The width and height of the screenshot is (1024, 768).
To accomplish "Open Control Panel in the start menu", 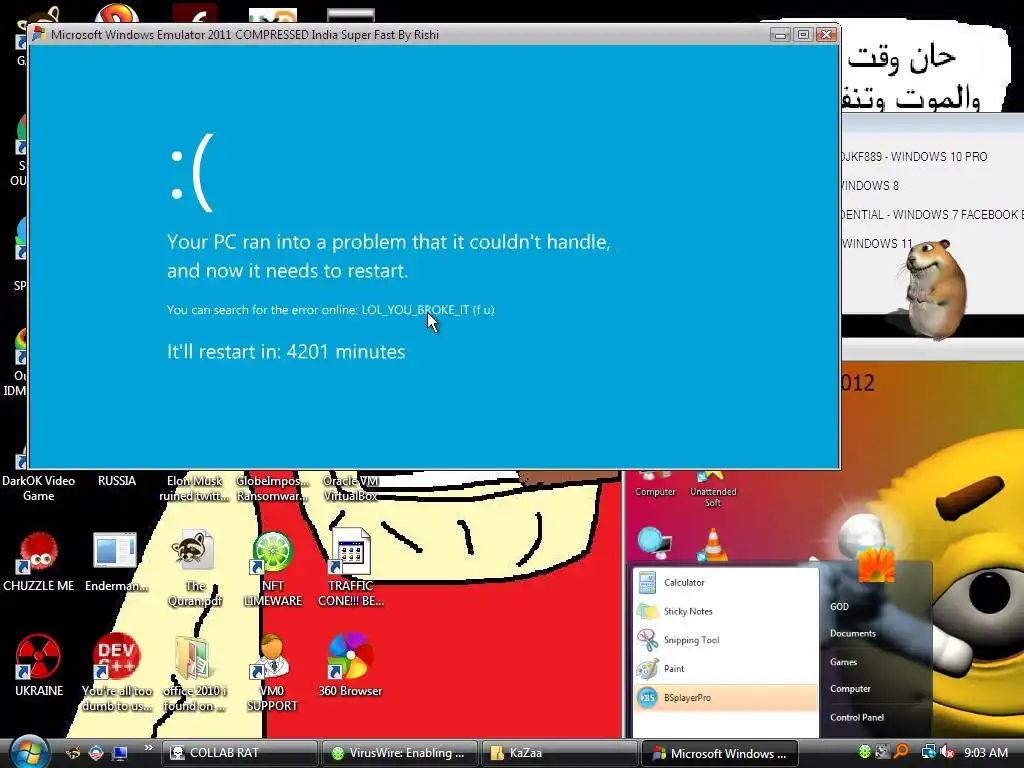I will pyautogui.click(x=857, y=717).
